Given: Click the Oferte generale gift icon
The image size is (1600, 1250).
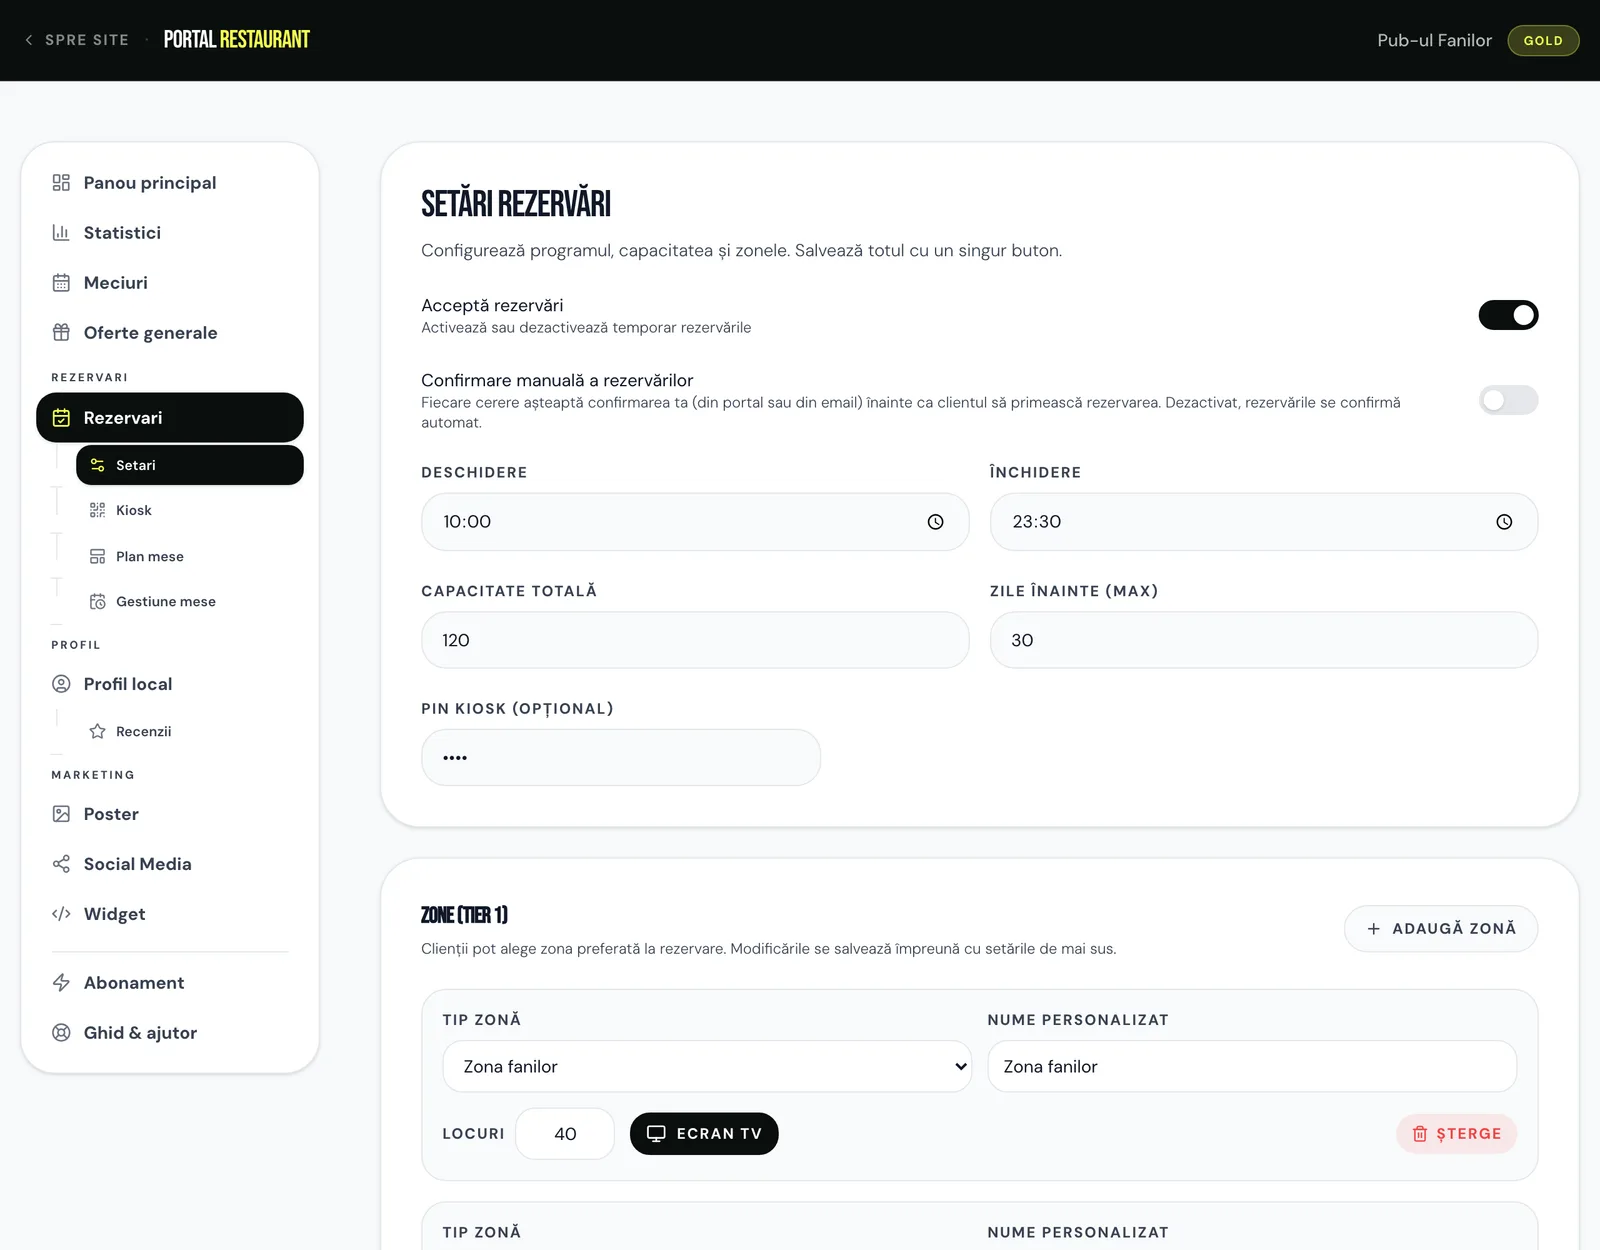Looking at the screenshot, I should (x=61, y=333).
